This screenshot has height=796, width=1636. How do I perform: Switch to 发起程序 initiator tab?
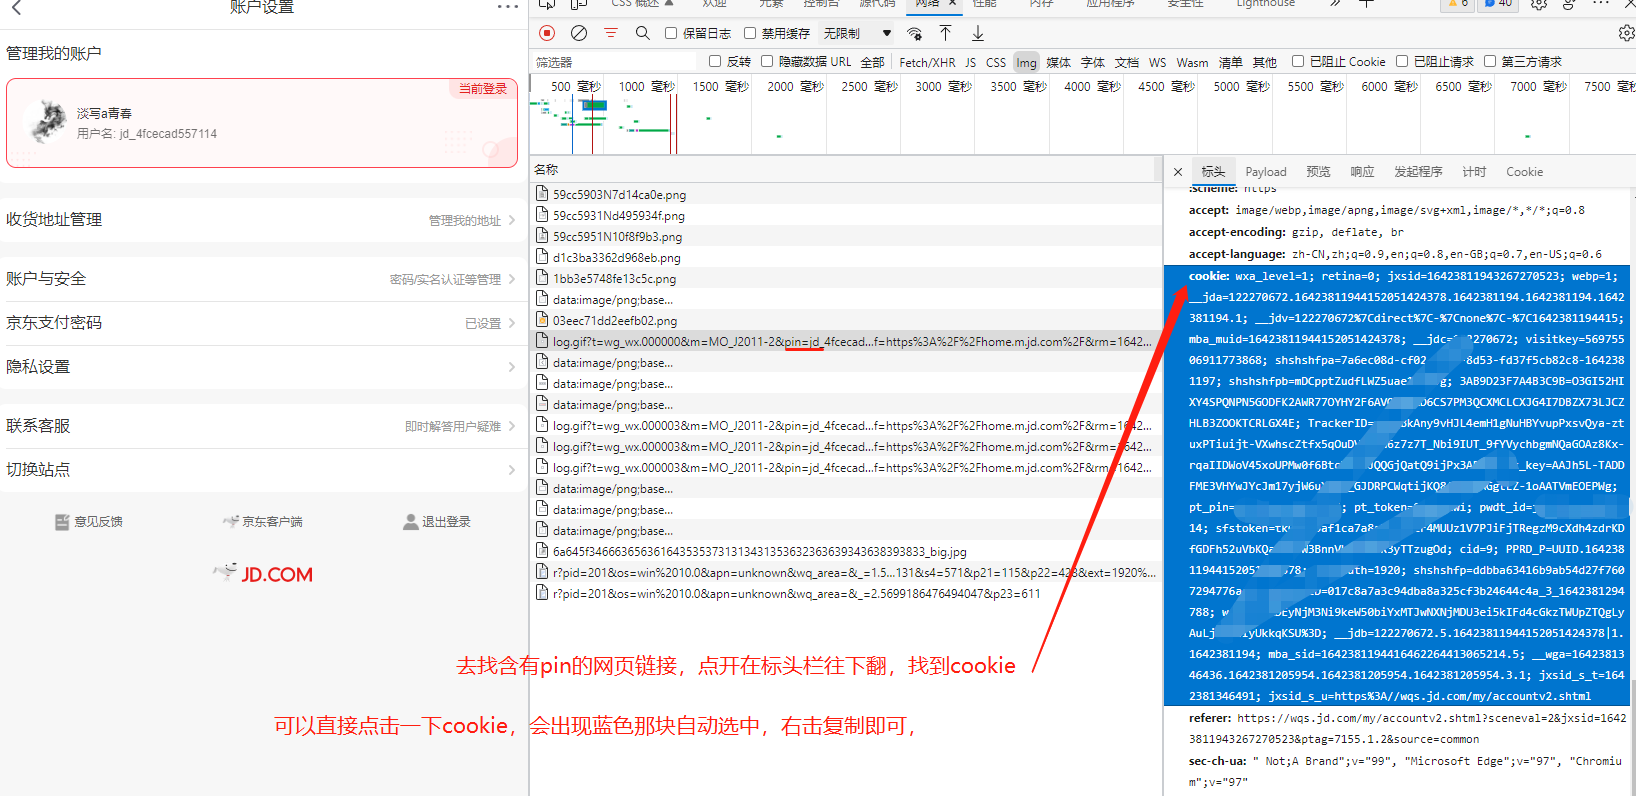point(1418,172)
